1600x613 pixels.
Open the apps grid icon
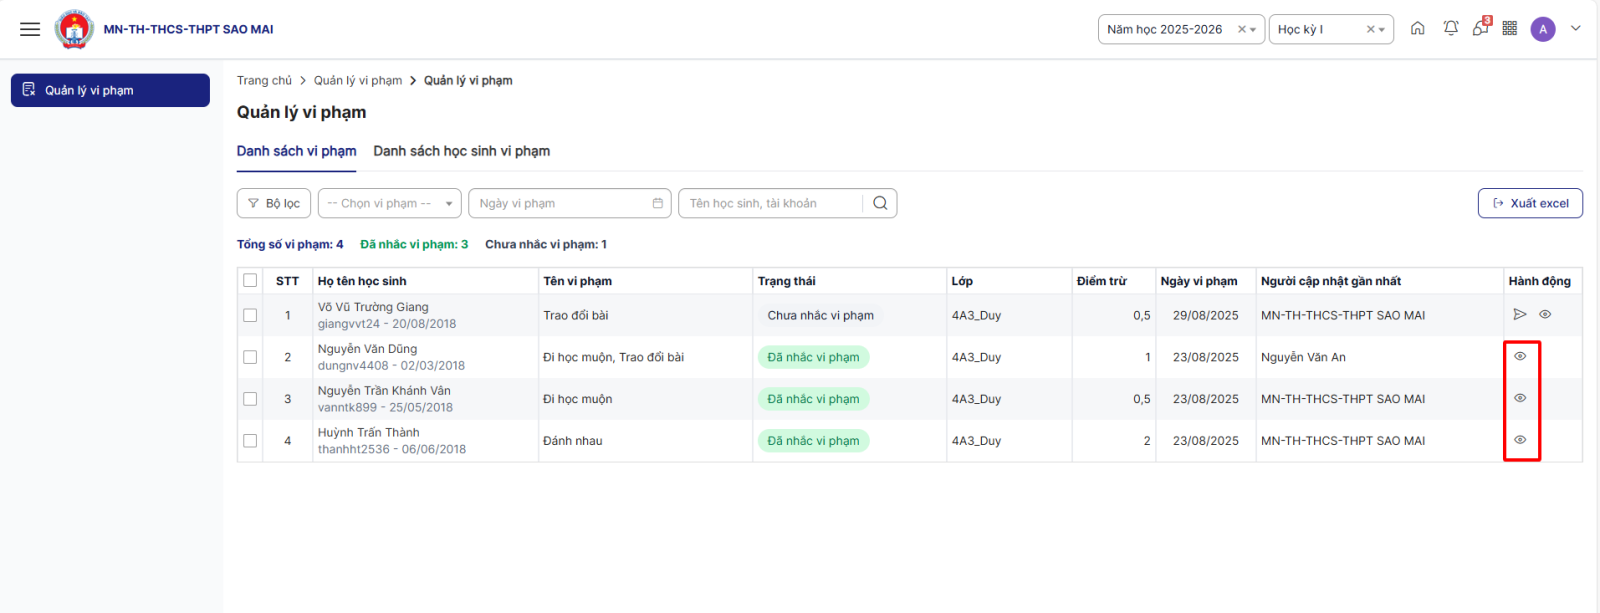1509,29
